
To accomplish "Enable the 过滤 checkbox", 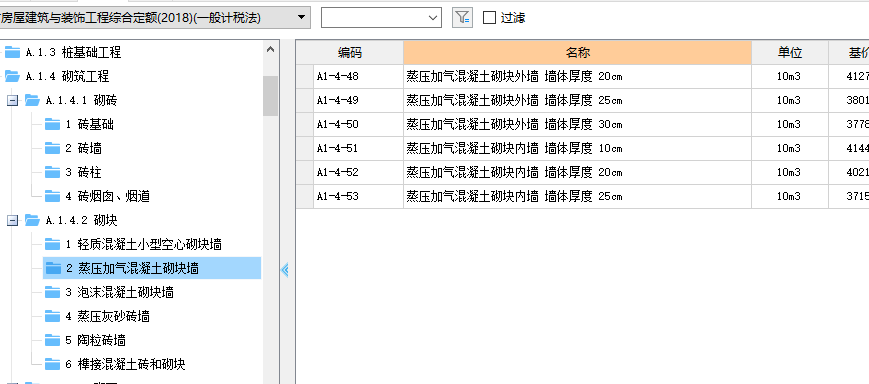I will pos(489,18).
